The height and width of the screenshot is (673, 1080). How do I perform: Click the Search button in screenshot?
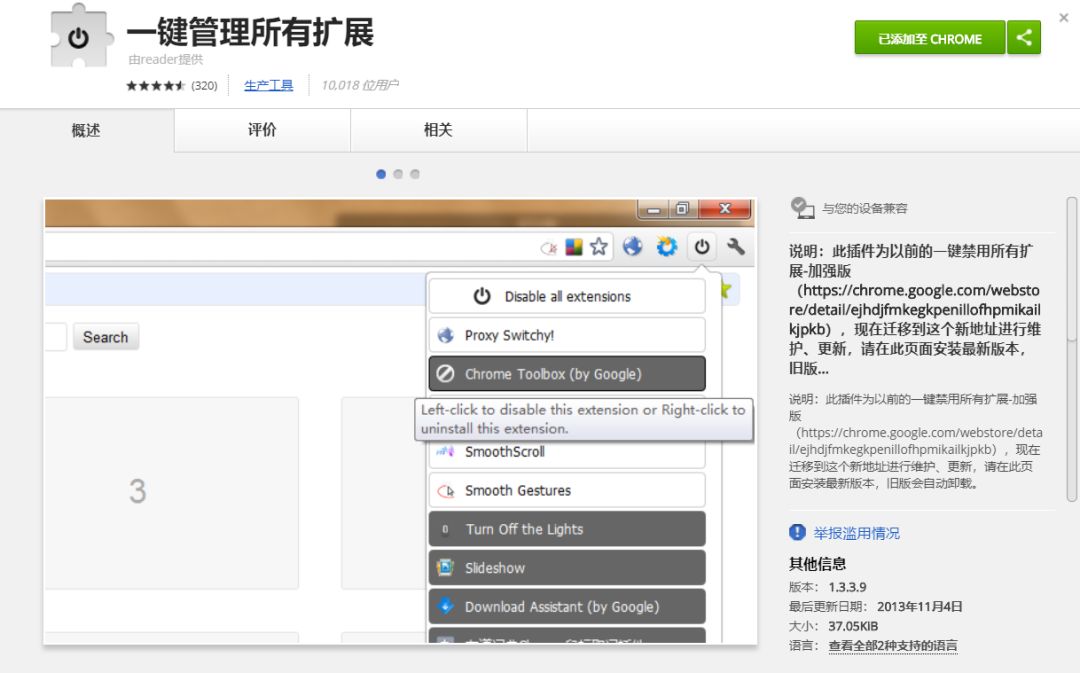click(x=106, y=337)
